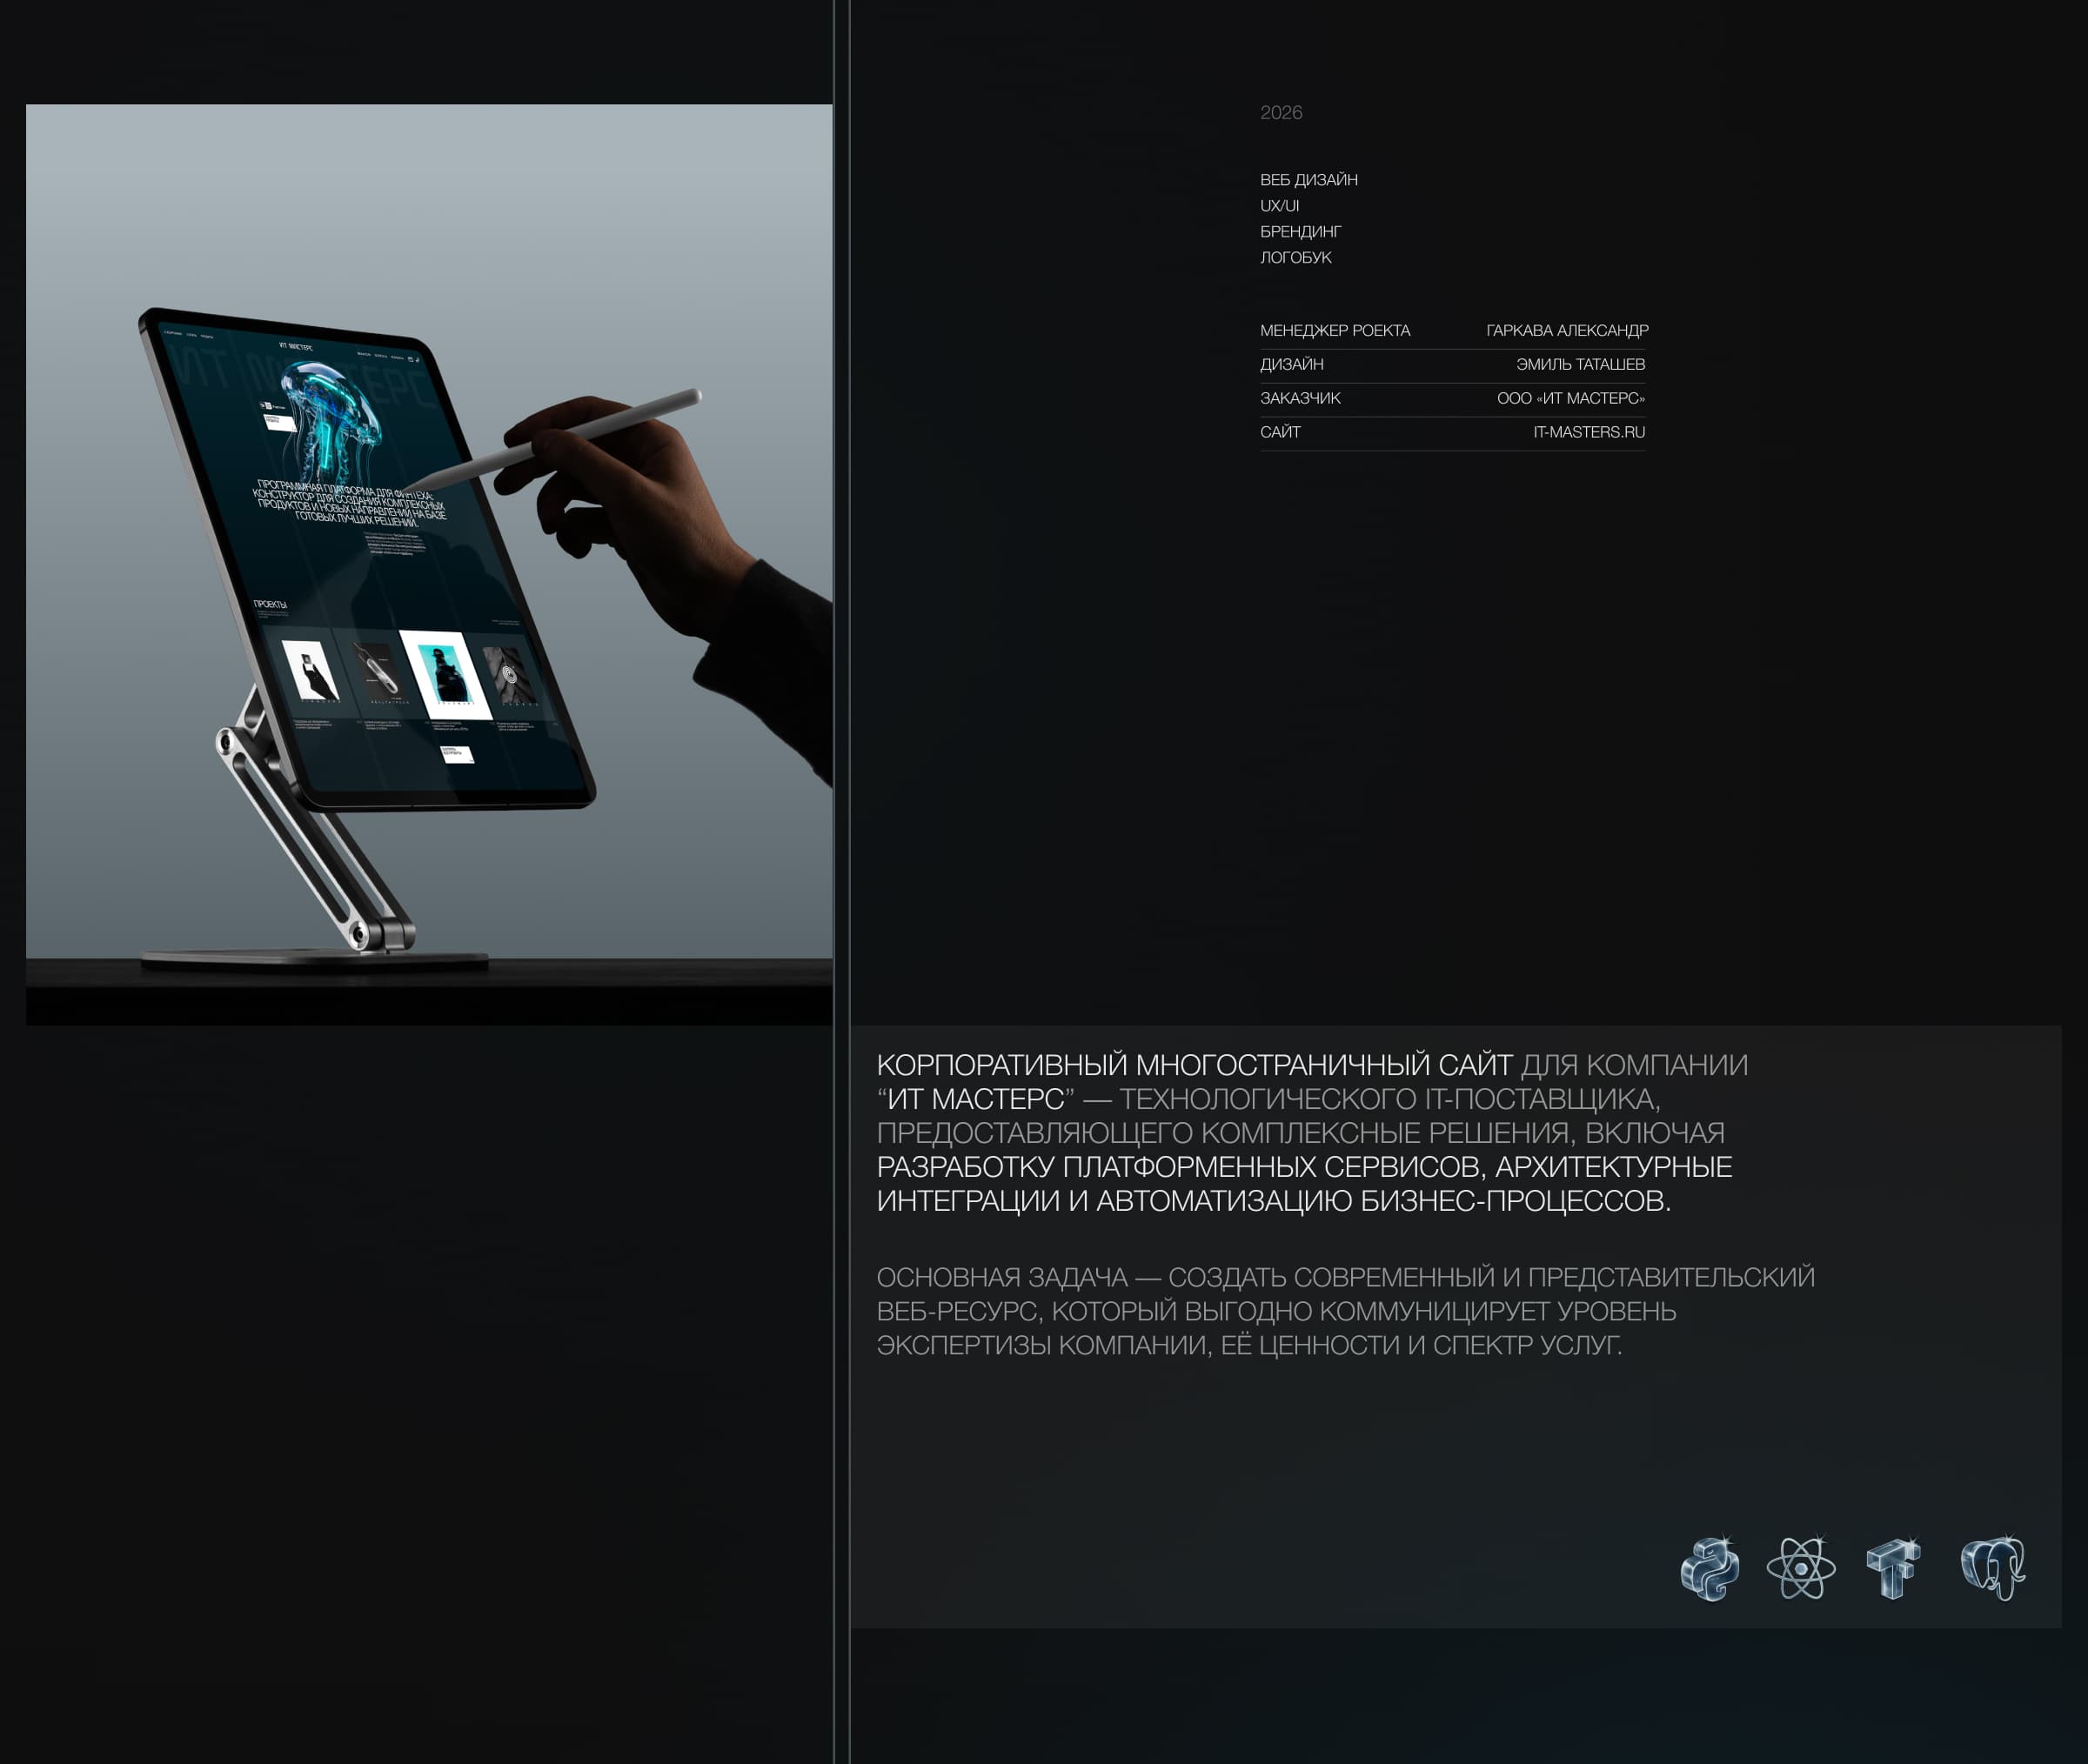Click the Python logo icon
Viewport: 2088px width, 1764px height.
[1710, 1568]
